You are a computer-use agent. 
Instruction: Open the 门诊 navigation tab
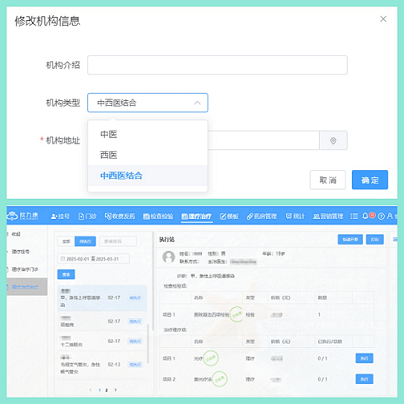click(x=87, y=216)
